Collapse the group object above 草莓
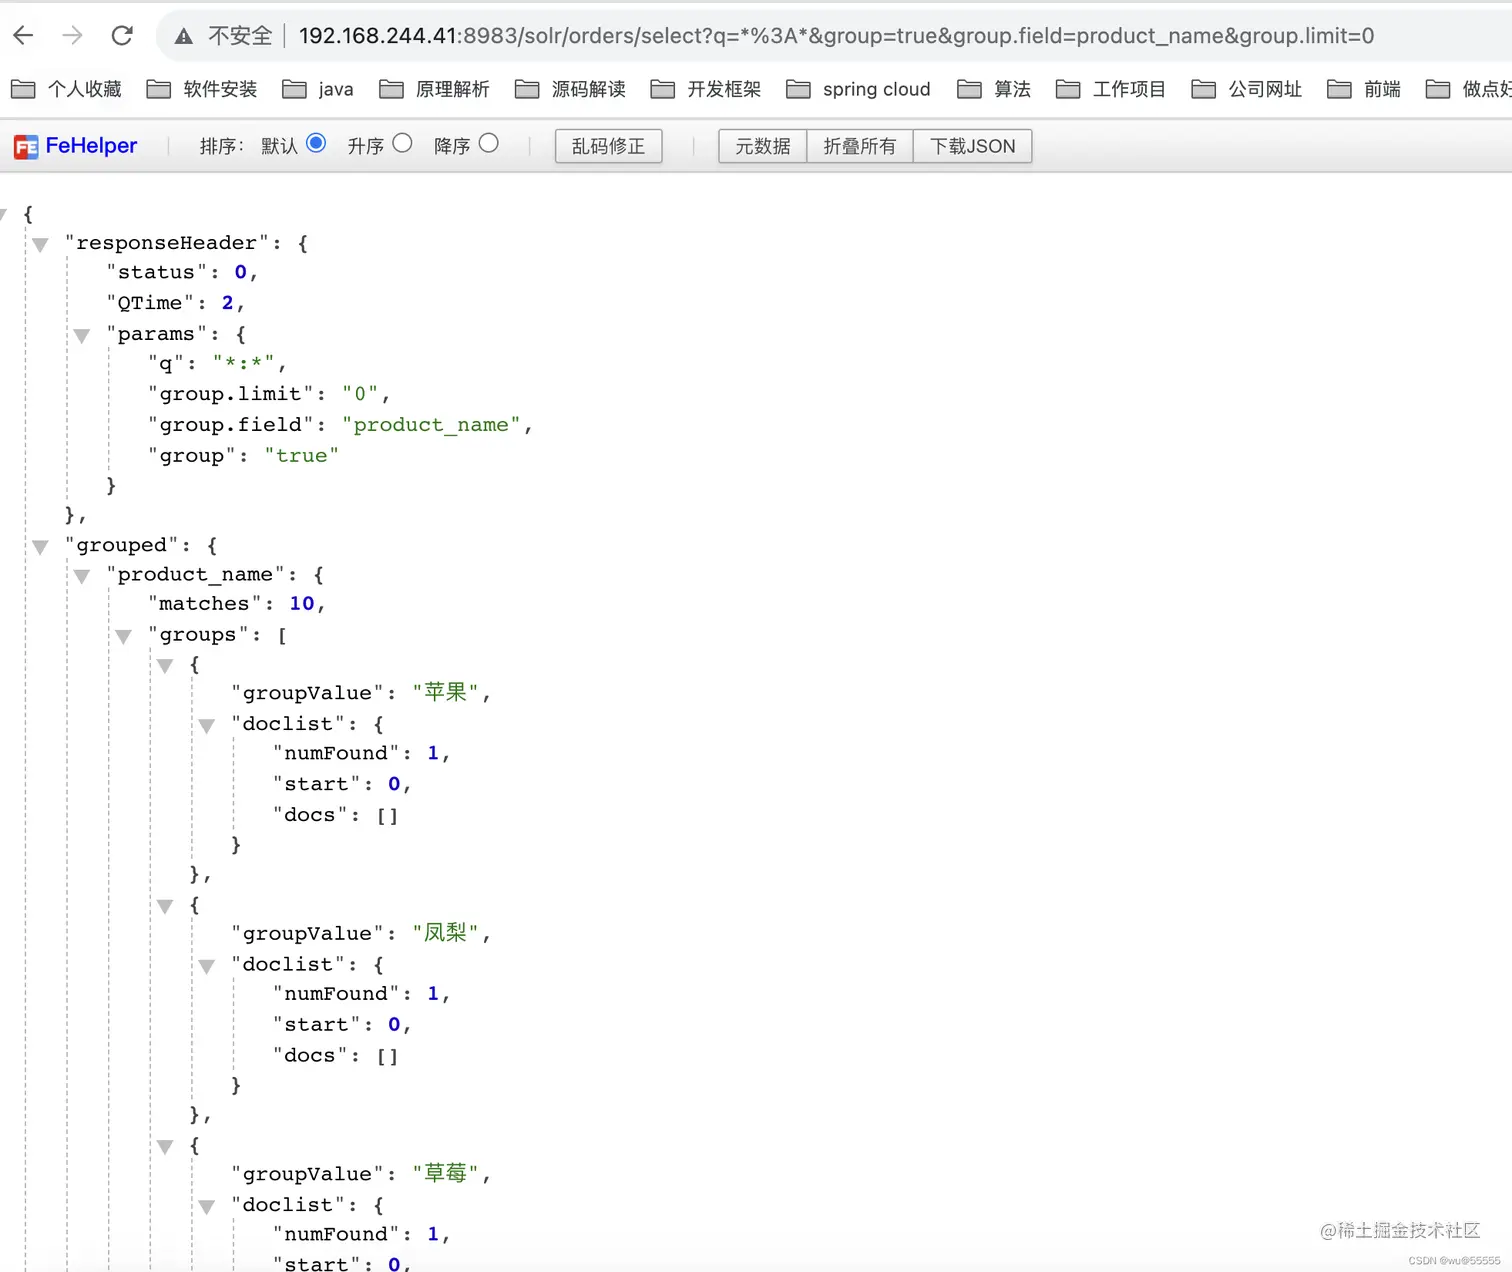The height and width of the screenshot is (1272, 1512). tap(165, 1147)
